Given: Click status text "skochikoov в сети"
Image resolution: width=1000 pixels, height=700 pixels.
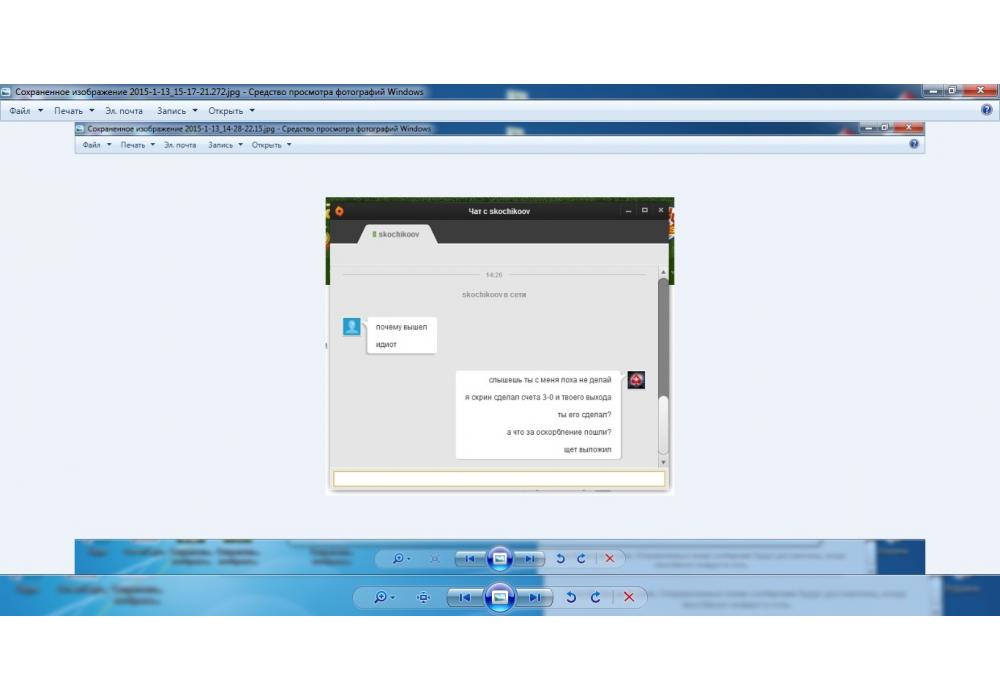Looking at the screenshot, I should [x=494, y=295].
